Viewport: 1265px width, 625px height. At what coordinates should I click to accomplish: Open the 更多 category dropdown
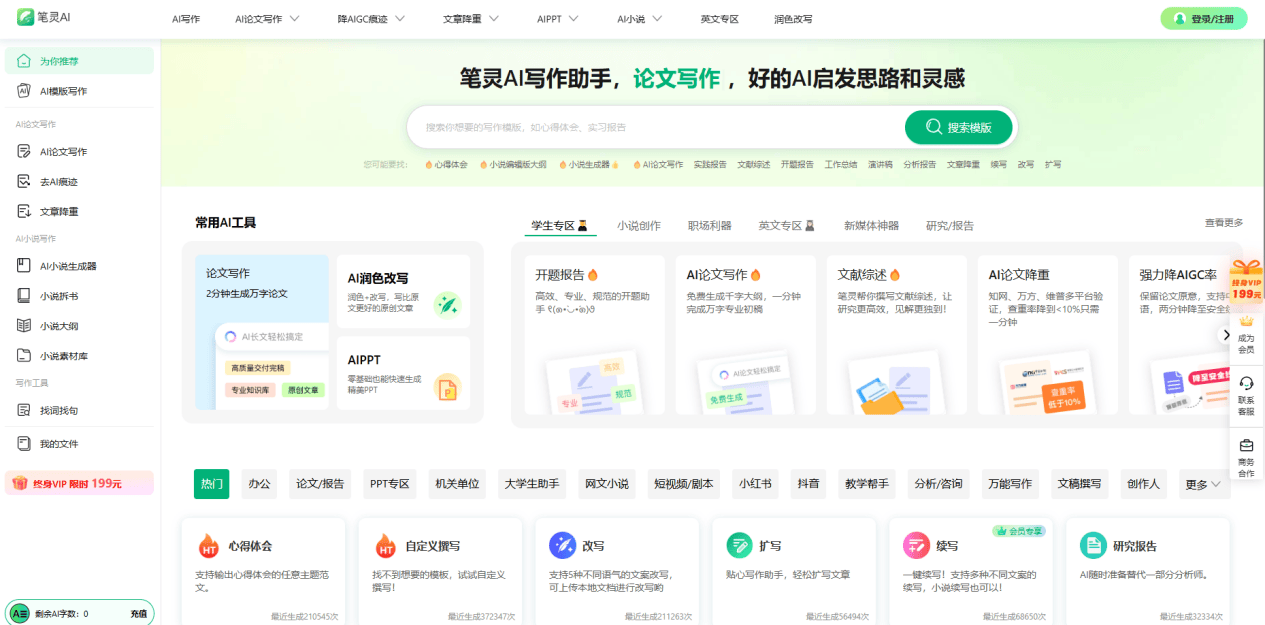(1203, 484)
